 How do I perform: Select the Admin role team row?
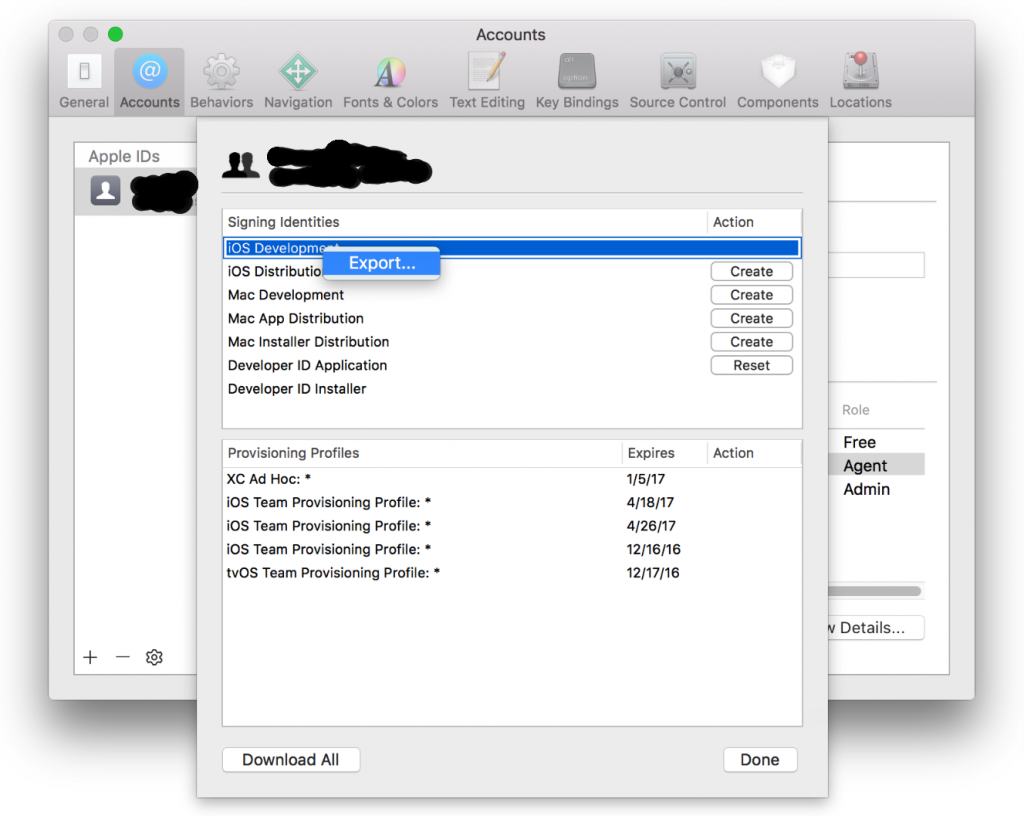pyautogui.click(x=876, y=489)
